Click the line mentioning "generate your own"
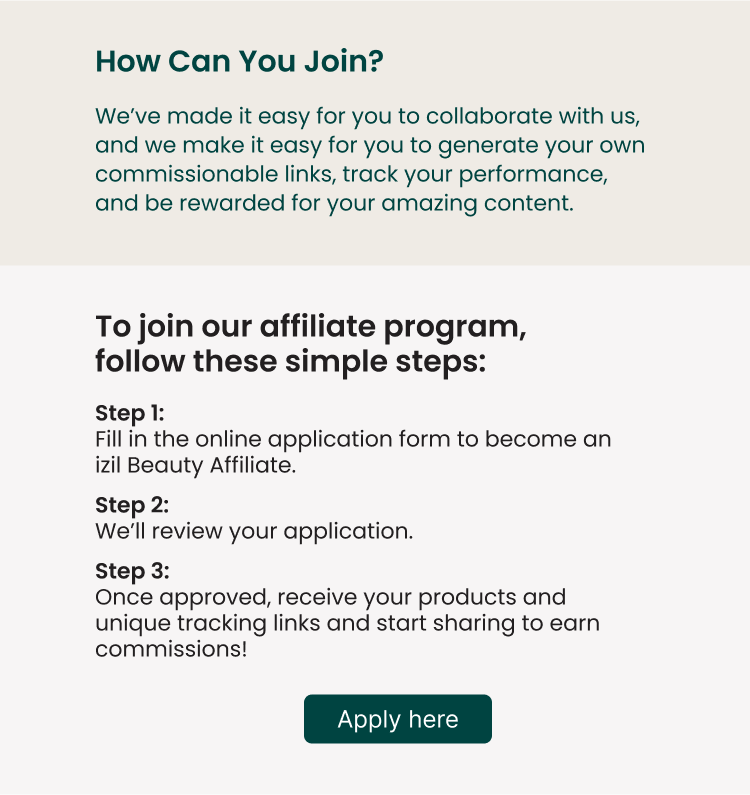 [x=370, y=146]
